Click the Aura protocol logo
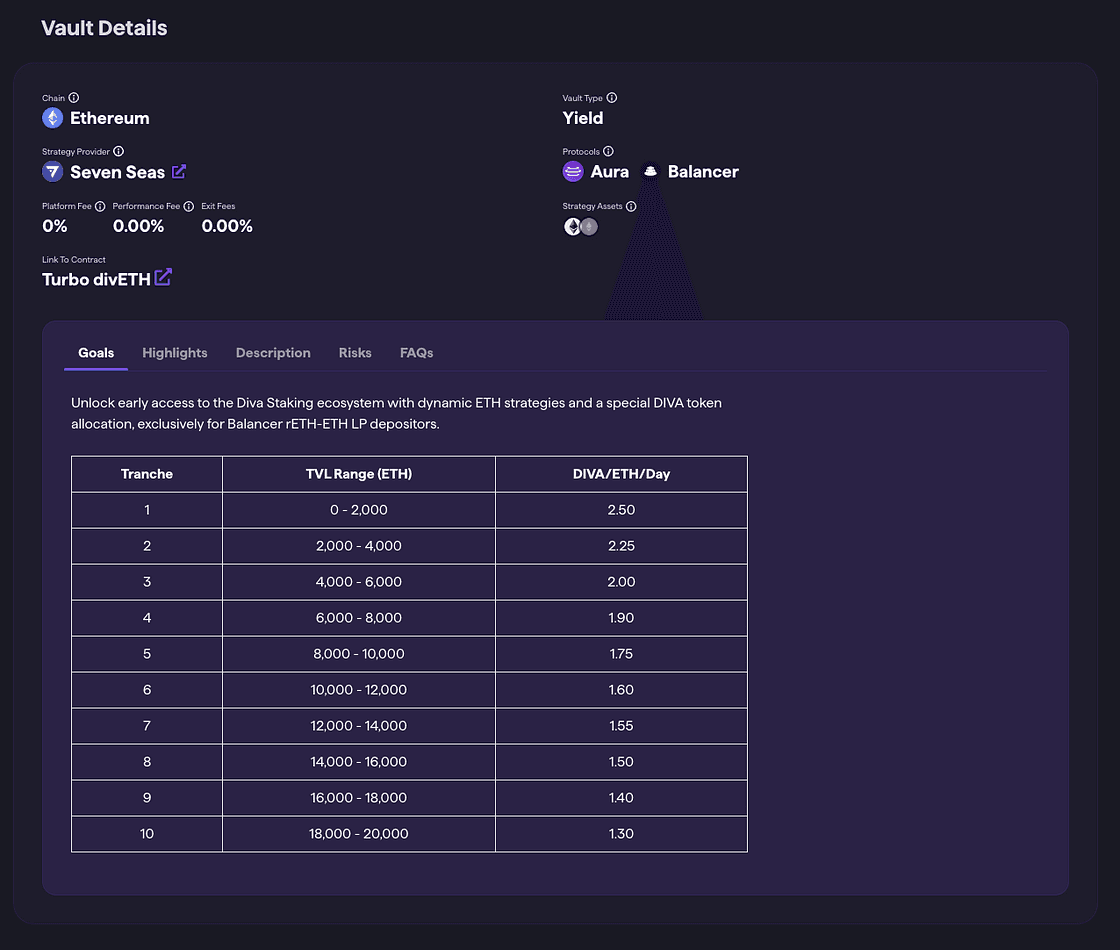Image resolution: width=1120 pixels, height=950 pixels. [573, 171]
